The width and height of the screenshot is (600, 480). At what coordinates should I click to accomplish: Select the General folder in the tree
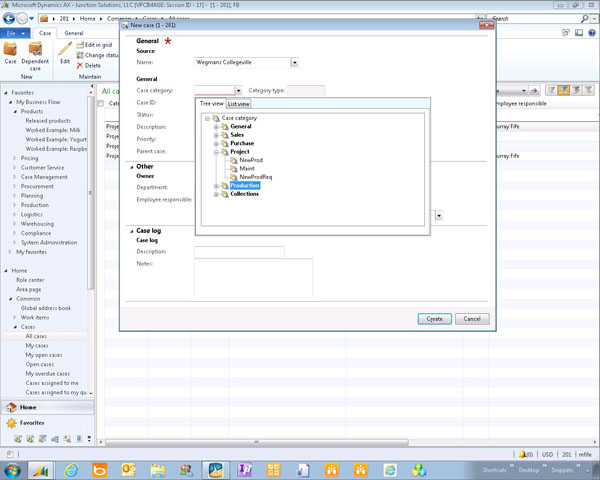tap(241, 126)
